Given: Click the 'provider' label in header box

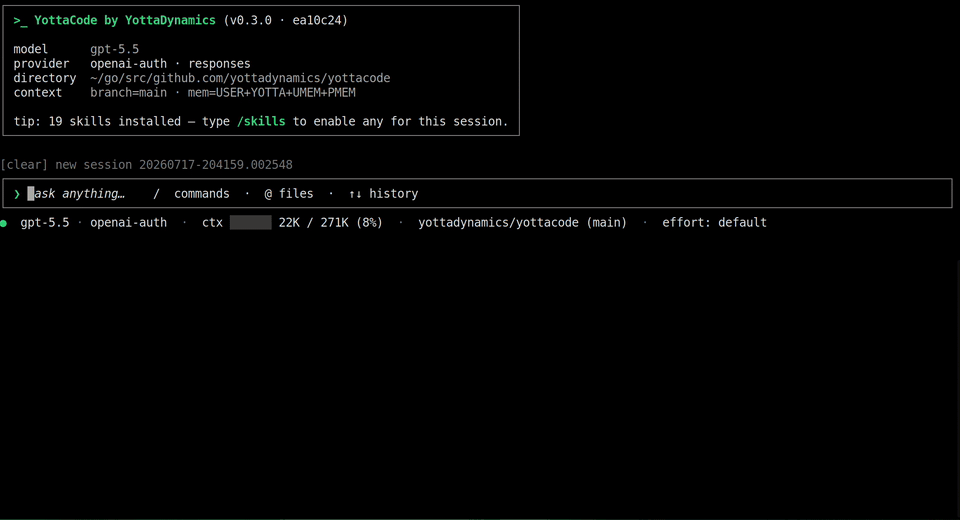Looking at the screenshot, I should (x=41, y=64).
